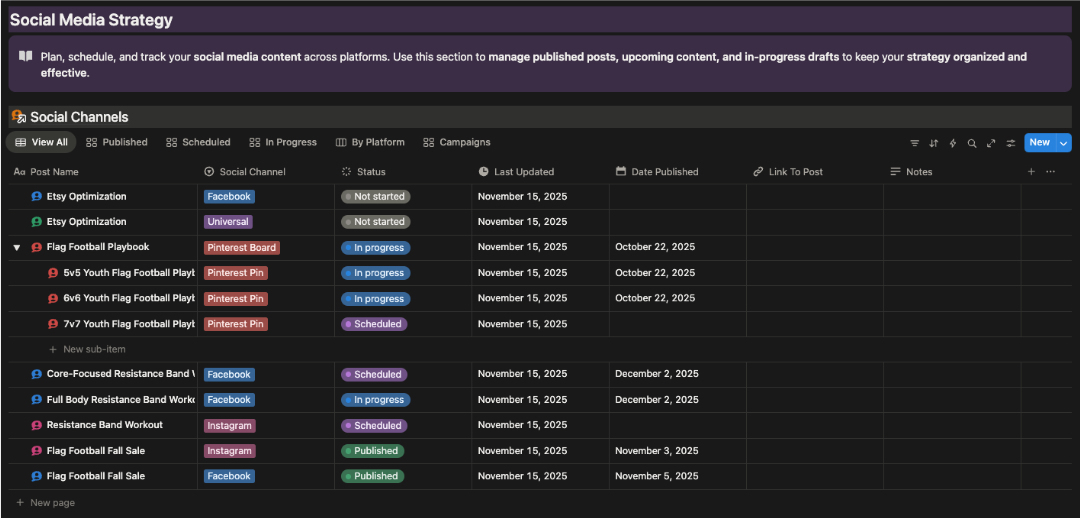Click the blue New button

pos(1039,143)
